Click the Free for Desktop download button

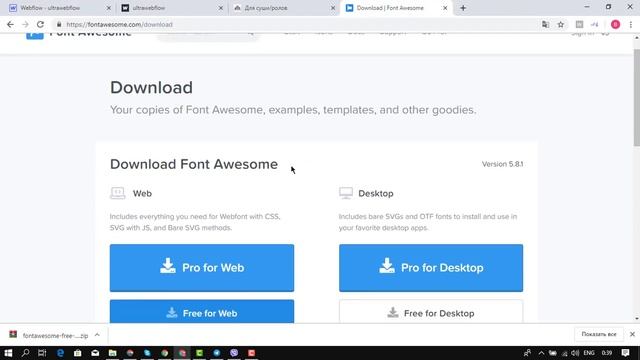[431, 312]
